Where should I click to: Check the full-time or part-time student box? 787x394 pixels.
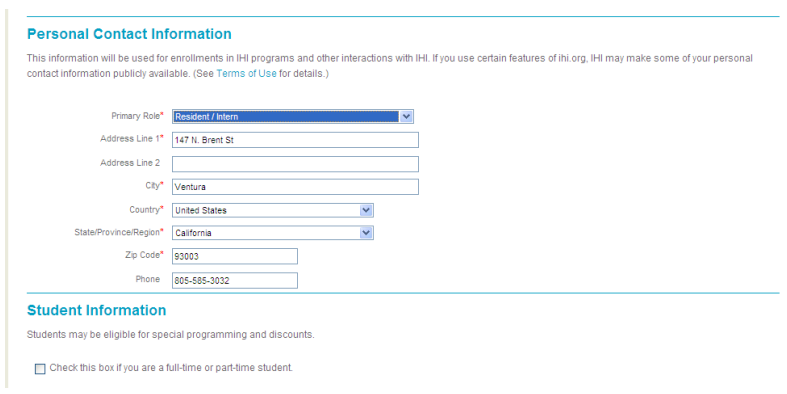(40, 369)
